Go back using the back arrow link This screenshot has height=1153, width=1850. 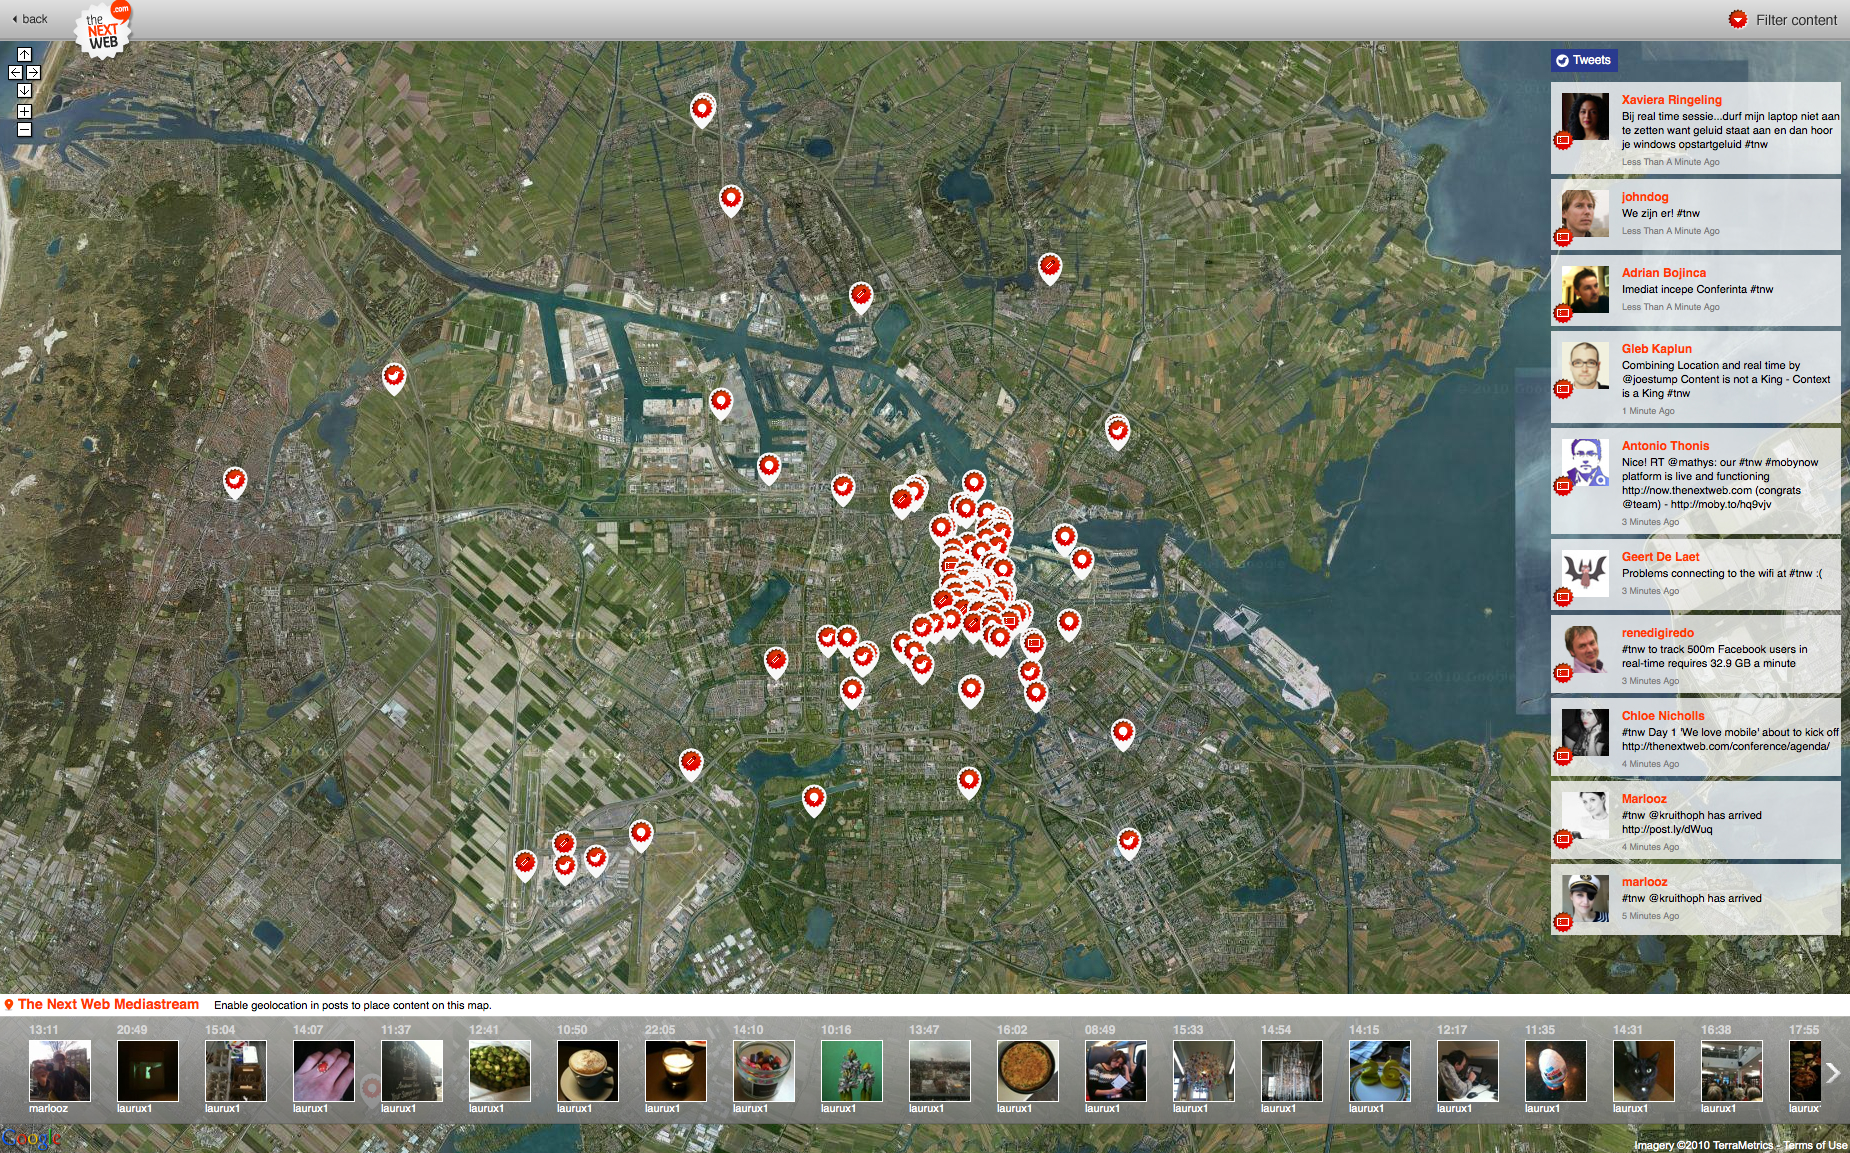tap(30, 19)
